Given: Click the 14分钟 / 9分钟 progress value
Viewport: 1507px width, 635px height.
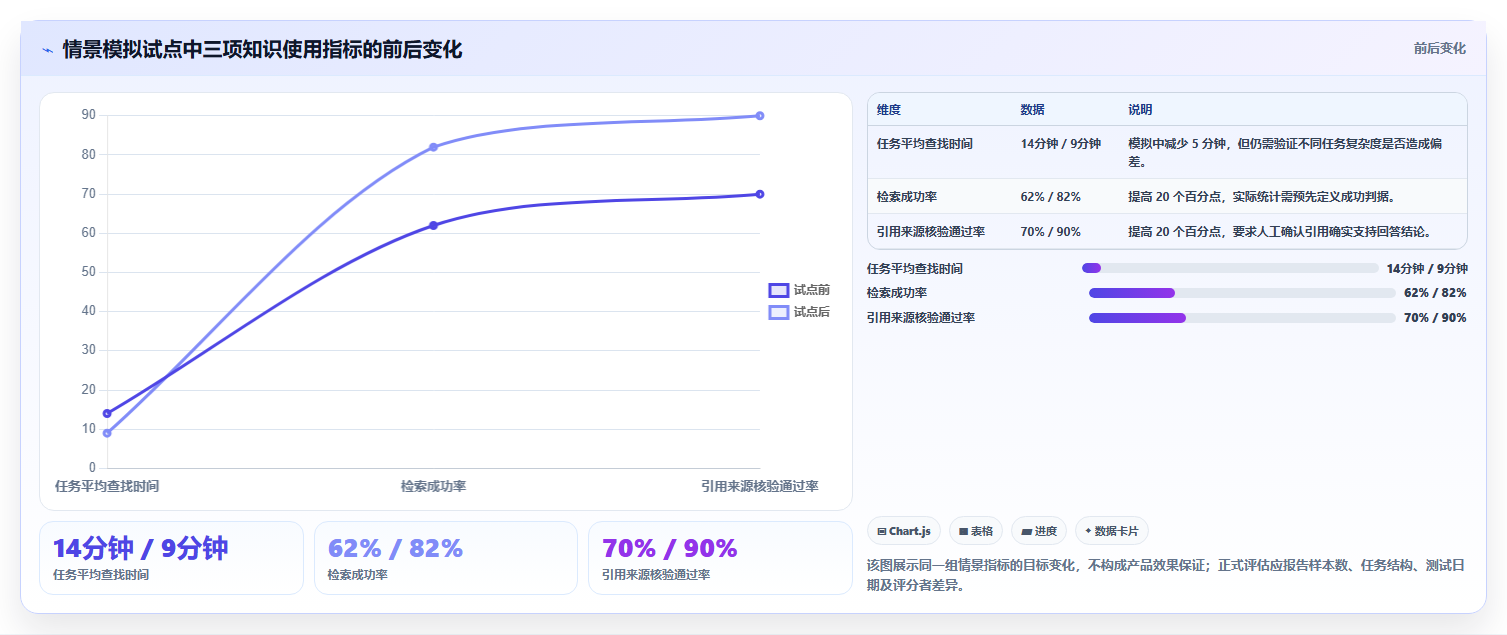Looking at the screenshot, I should click(x=1427, y=269).
